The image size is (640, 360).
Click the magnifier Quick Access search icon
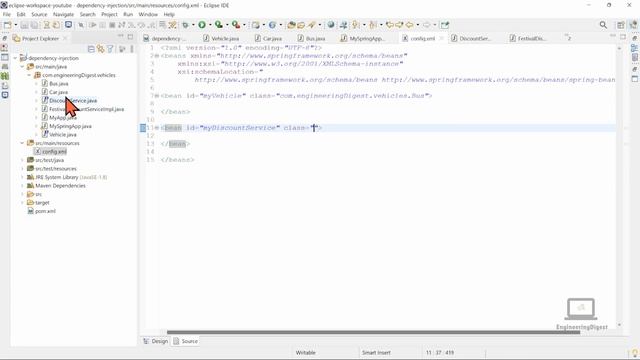point(603,25)
